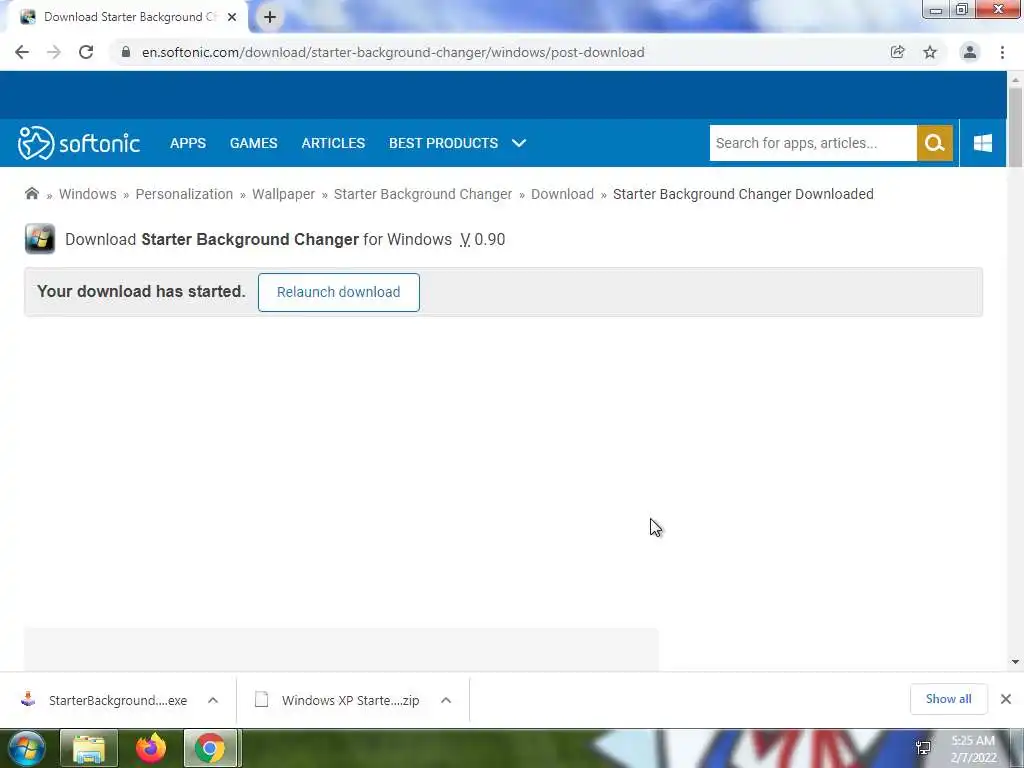1024x768 pixels.
Task: Open the Personalization breadcrumb link
Action: [x=184, y=194]
